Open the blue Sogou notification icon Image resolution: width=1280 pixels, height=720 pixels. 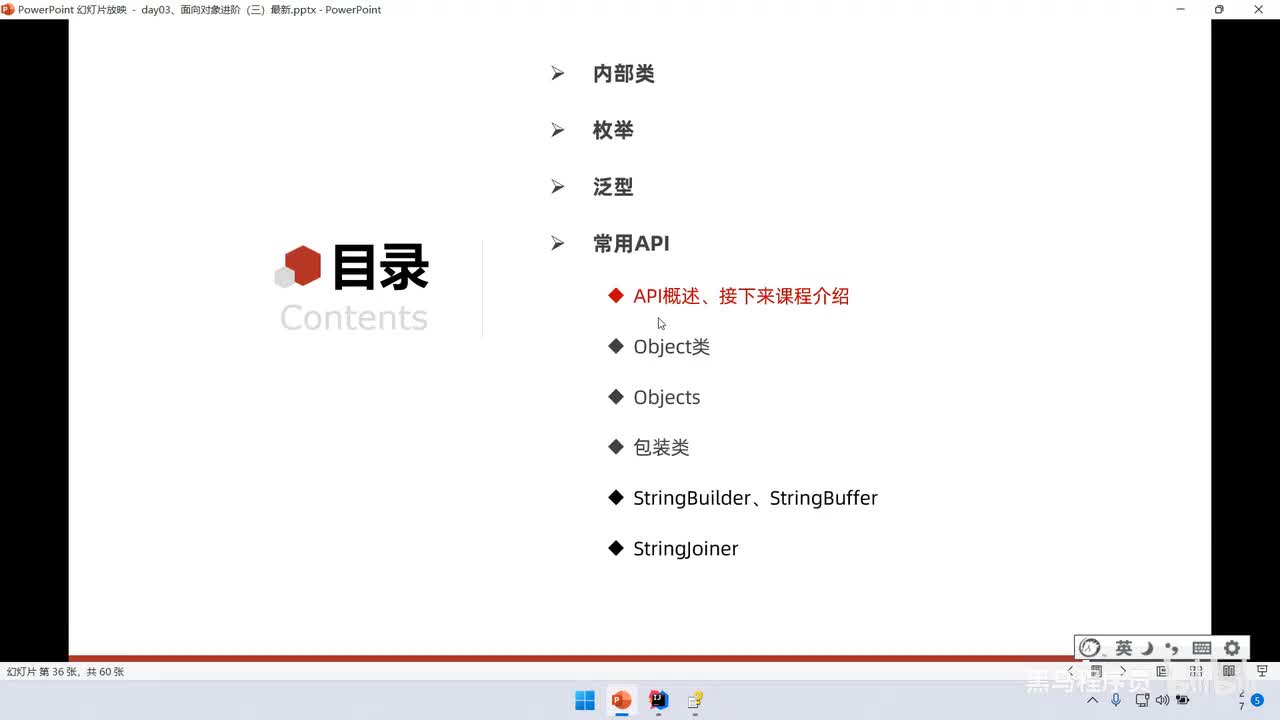(1257, 700)
